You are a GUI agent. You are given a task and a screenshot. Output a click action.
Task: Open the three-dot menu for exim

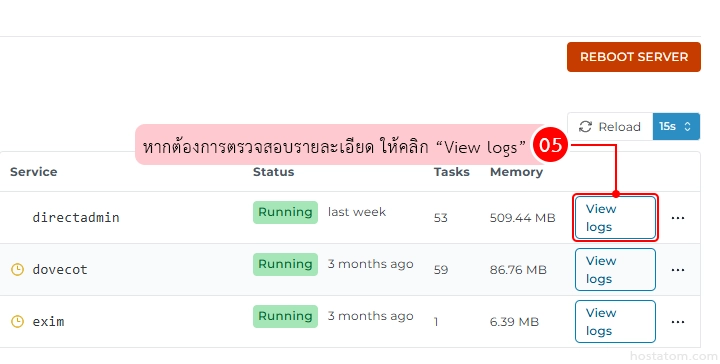pos(678,322)
